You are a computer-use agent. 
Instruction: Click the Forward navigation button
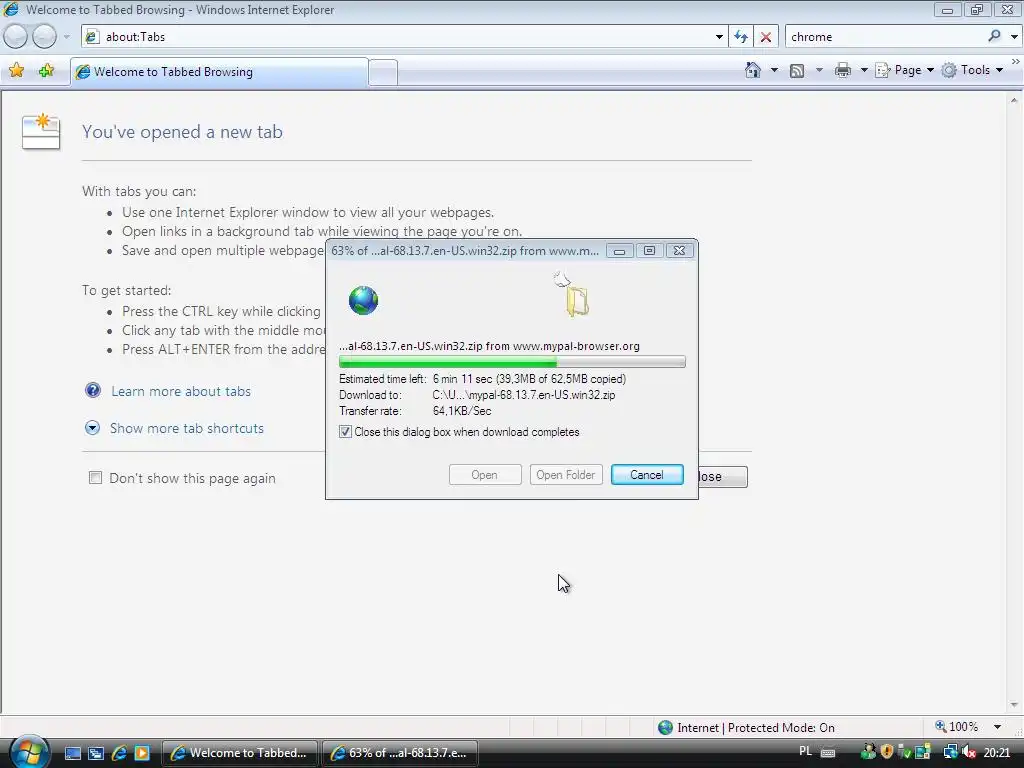44,37
